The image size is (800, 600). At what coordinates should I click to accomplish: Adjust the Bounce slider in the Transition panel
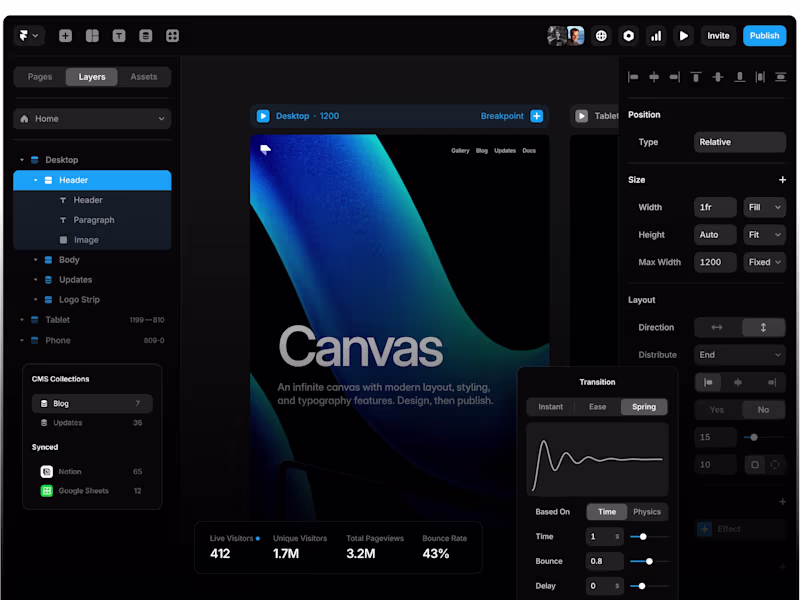(x=648, y=561)
